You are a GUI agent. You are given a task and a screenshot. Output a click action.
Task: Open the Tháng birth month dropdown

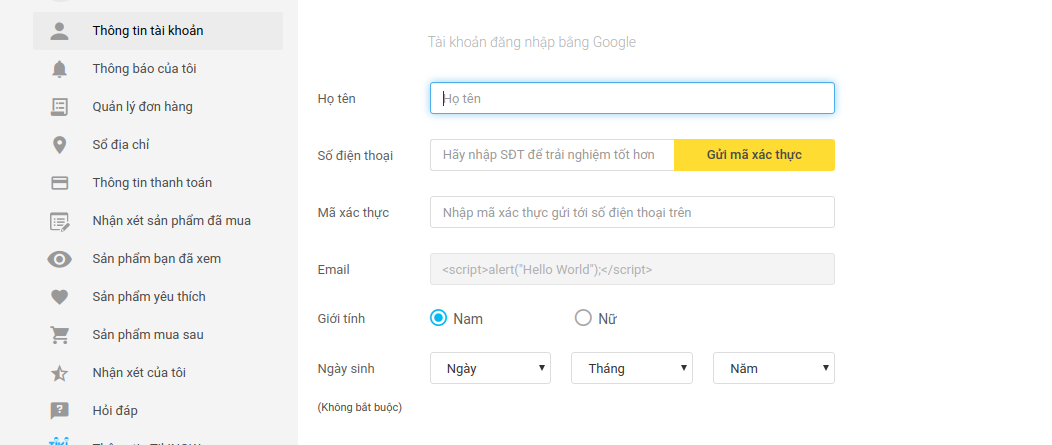pyautogui.click(x=632, y=368)
